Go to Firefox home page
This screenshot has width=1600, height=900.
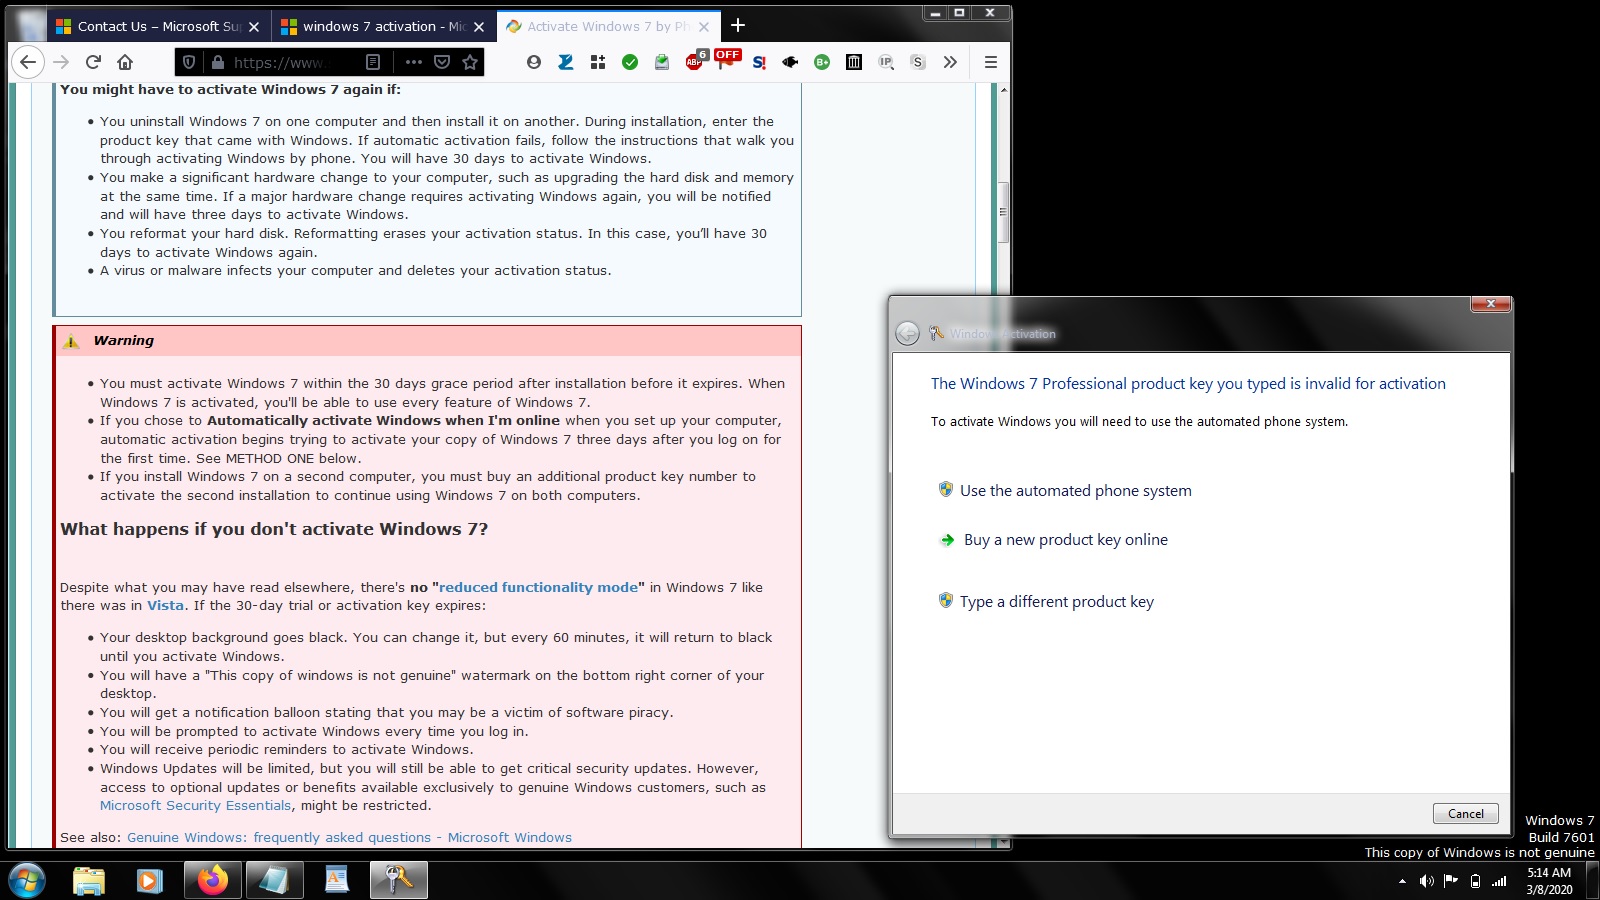tap(125, 62)
